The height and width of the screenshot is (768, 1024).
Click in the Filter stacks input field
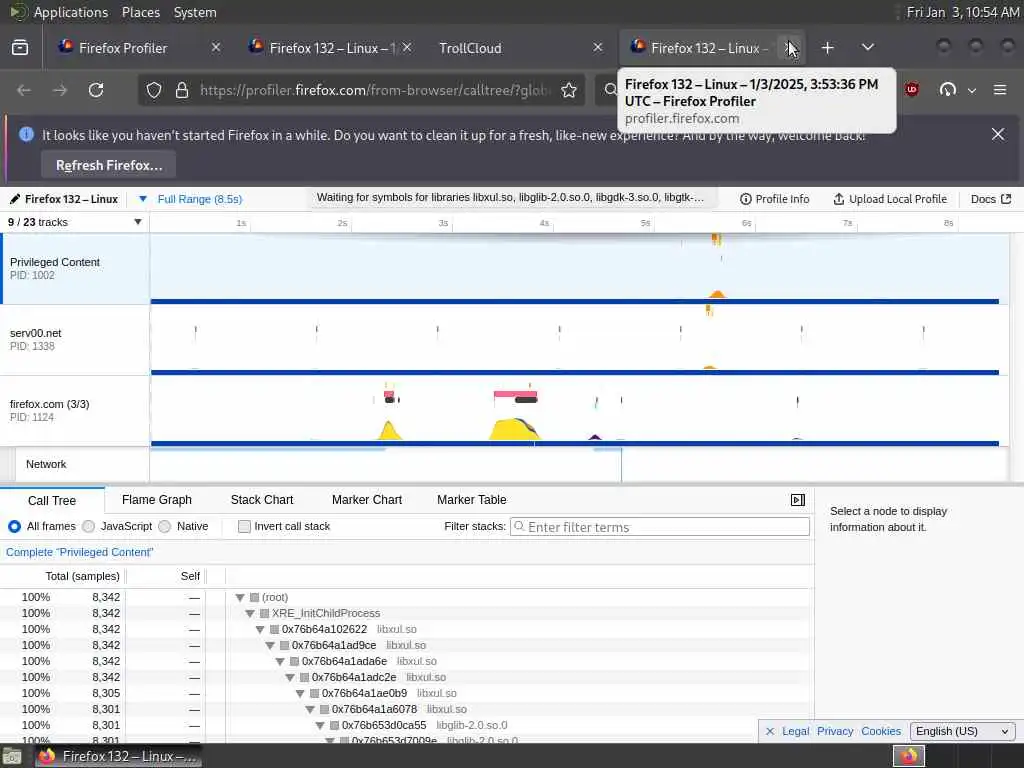[x=660, y=526]
